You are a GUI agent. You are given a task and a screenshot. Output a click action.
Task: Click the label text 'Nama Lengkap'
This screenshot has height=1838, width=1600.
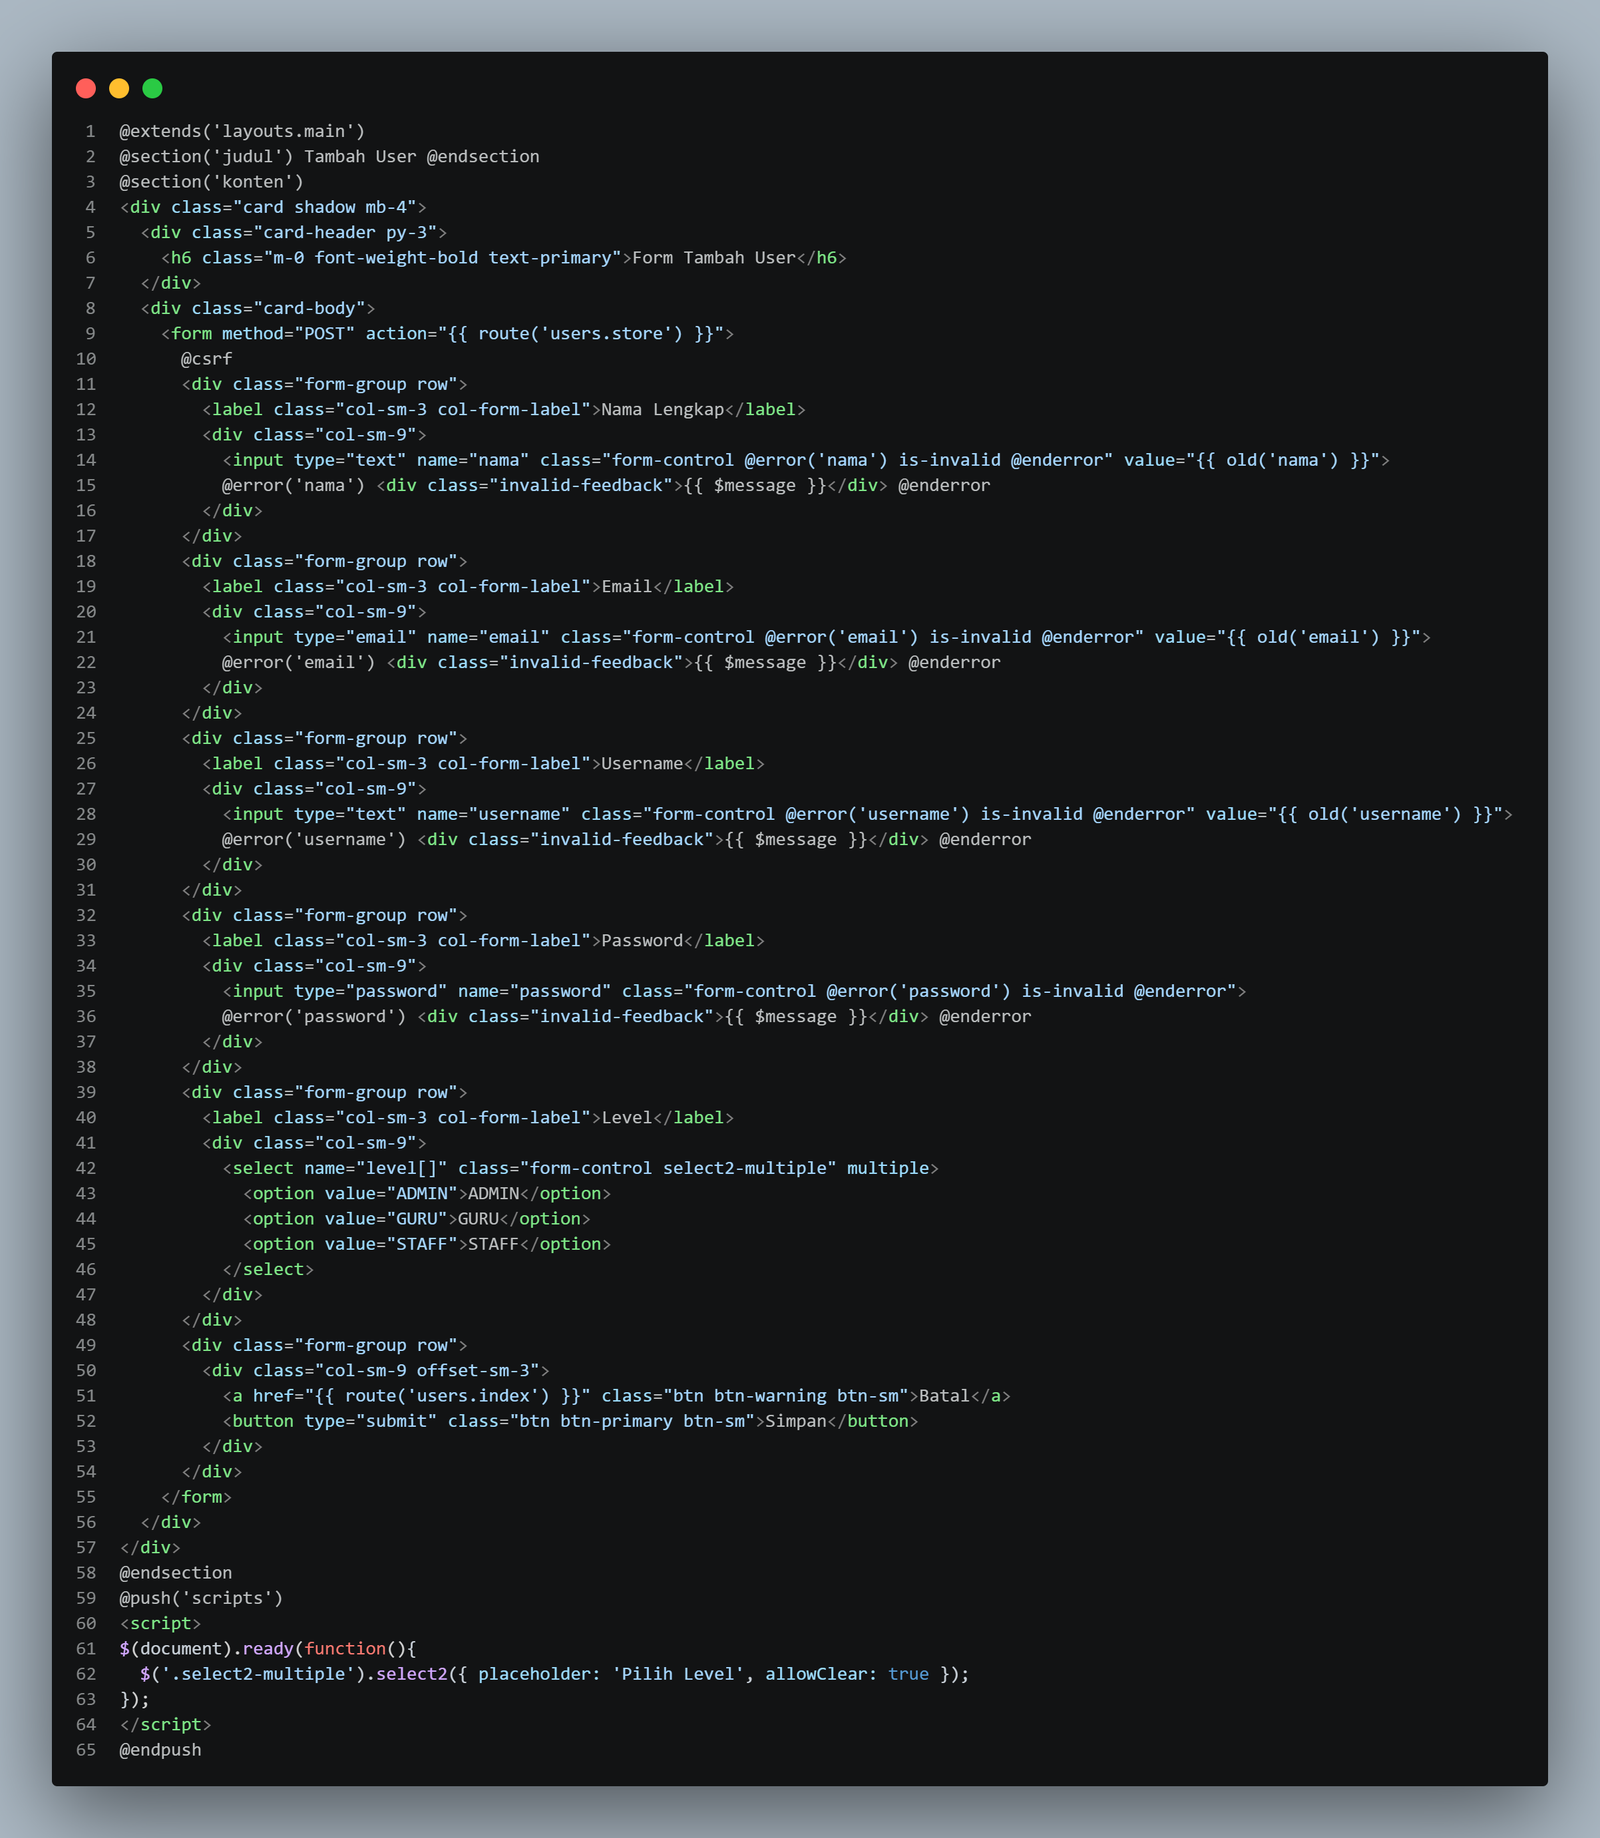click(662, 409)
